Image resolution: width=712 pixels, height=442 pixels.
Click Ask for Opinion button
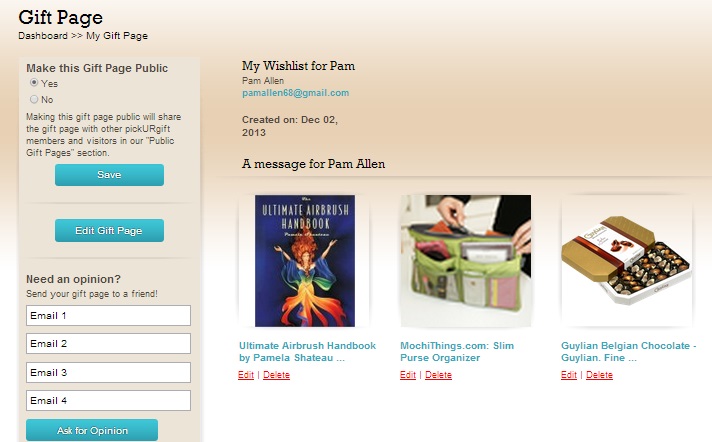pos(92,430)
